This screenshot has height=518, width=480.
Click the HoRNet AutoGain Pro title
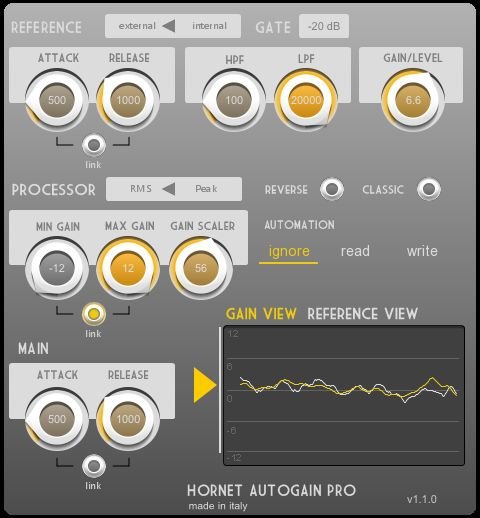(x=271, y=490)
